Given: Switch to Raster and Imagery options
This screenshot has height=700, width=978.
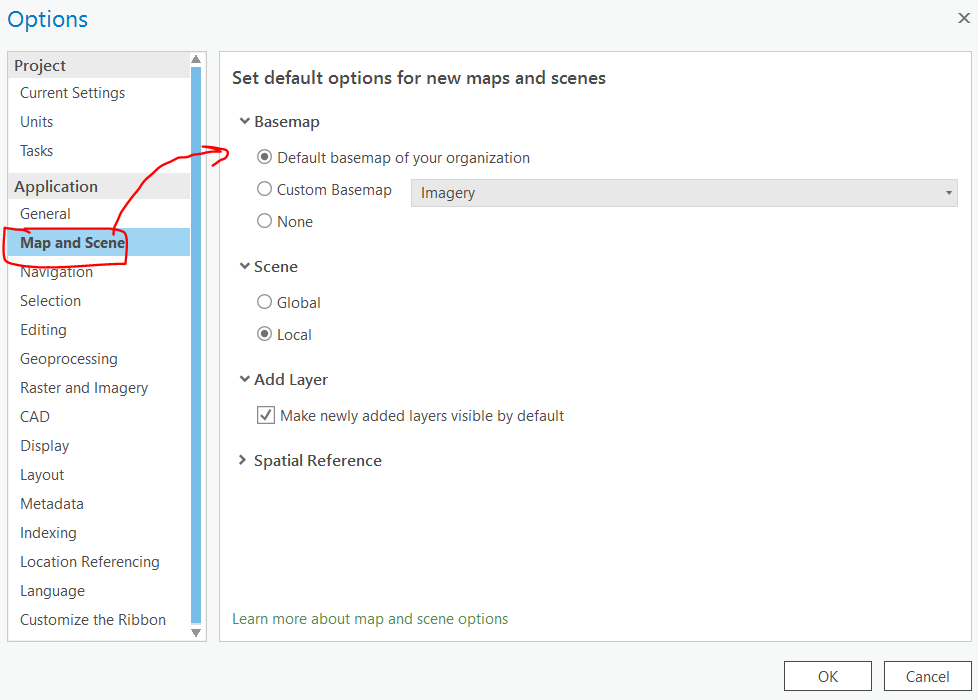Looking at the screenshot, I should point(84,388).
